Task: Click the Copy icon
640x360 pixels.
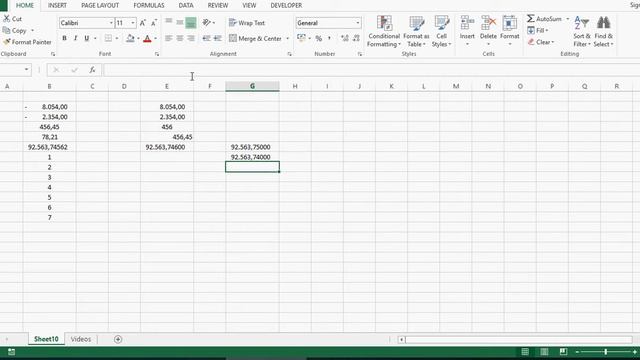Action: (7, 30)
